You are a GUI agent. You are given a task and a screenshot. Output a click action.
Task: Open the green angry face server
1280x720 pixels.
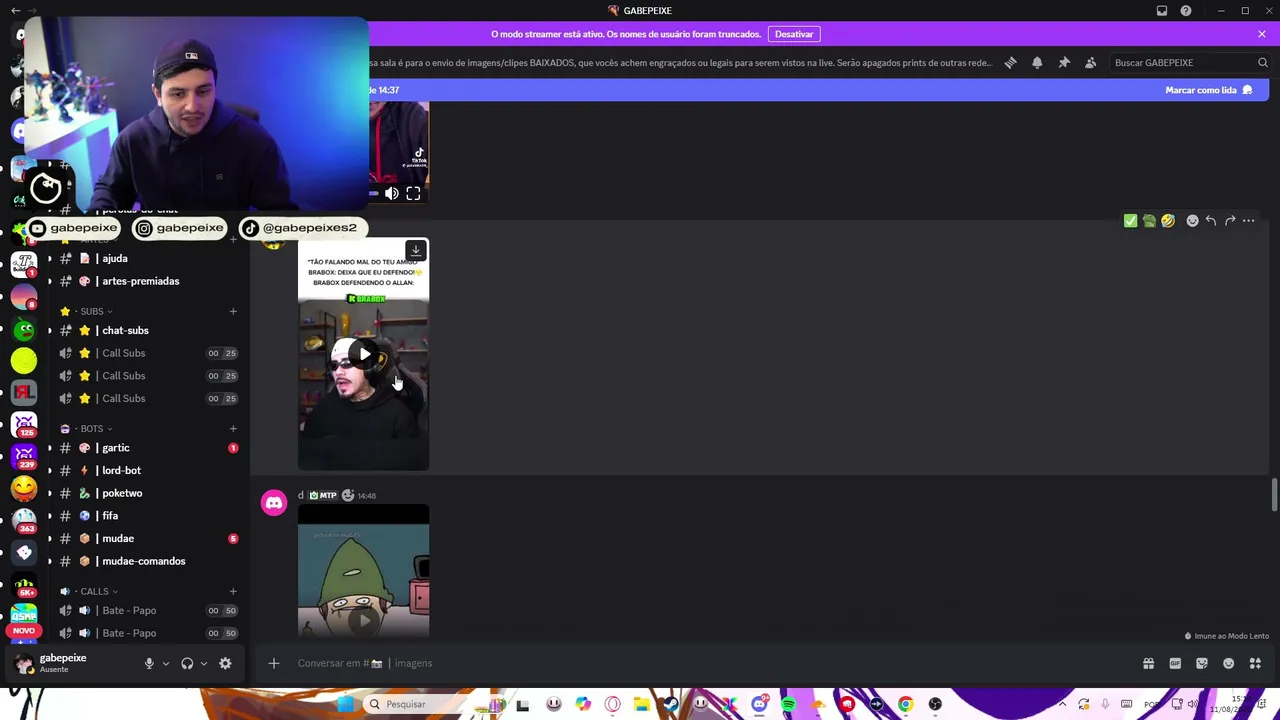[24, 328]
